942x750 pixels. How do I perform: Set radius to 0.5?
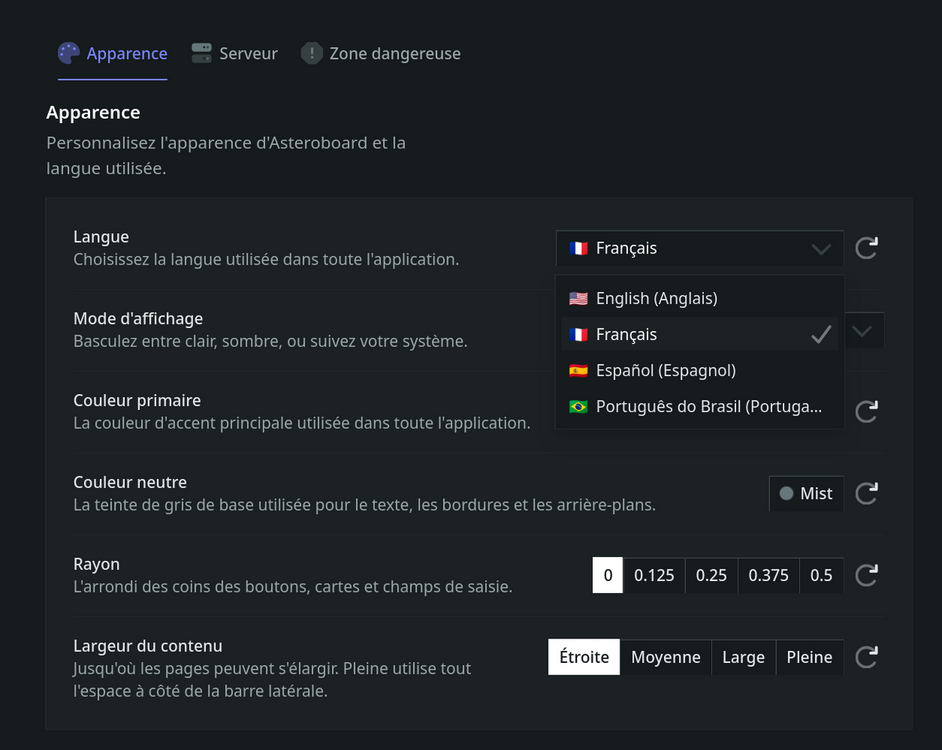(821, 575)
